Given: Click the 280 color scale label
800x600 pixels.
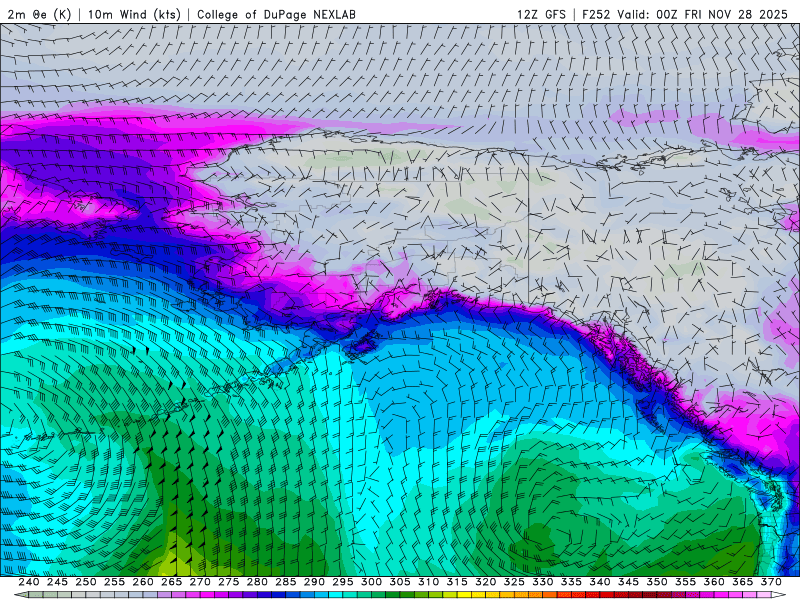Looking at the screenshot, I should (257, 582).
